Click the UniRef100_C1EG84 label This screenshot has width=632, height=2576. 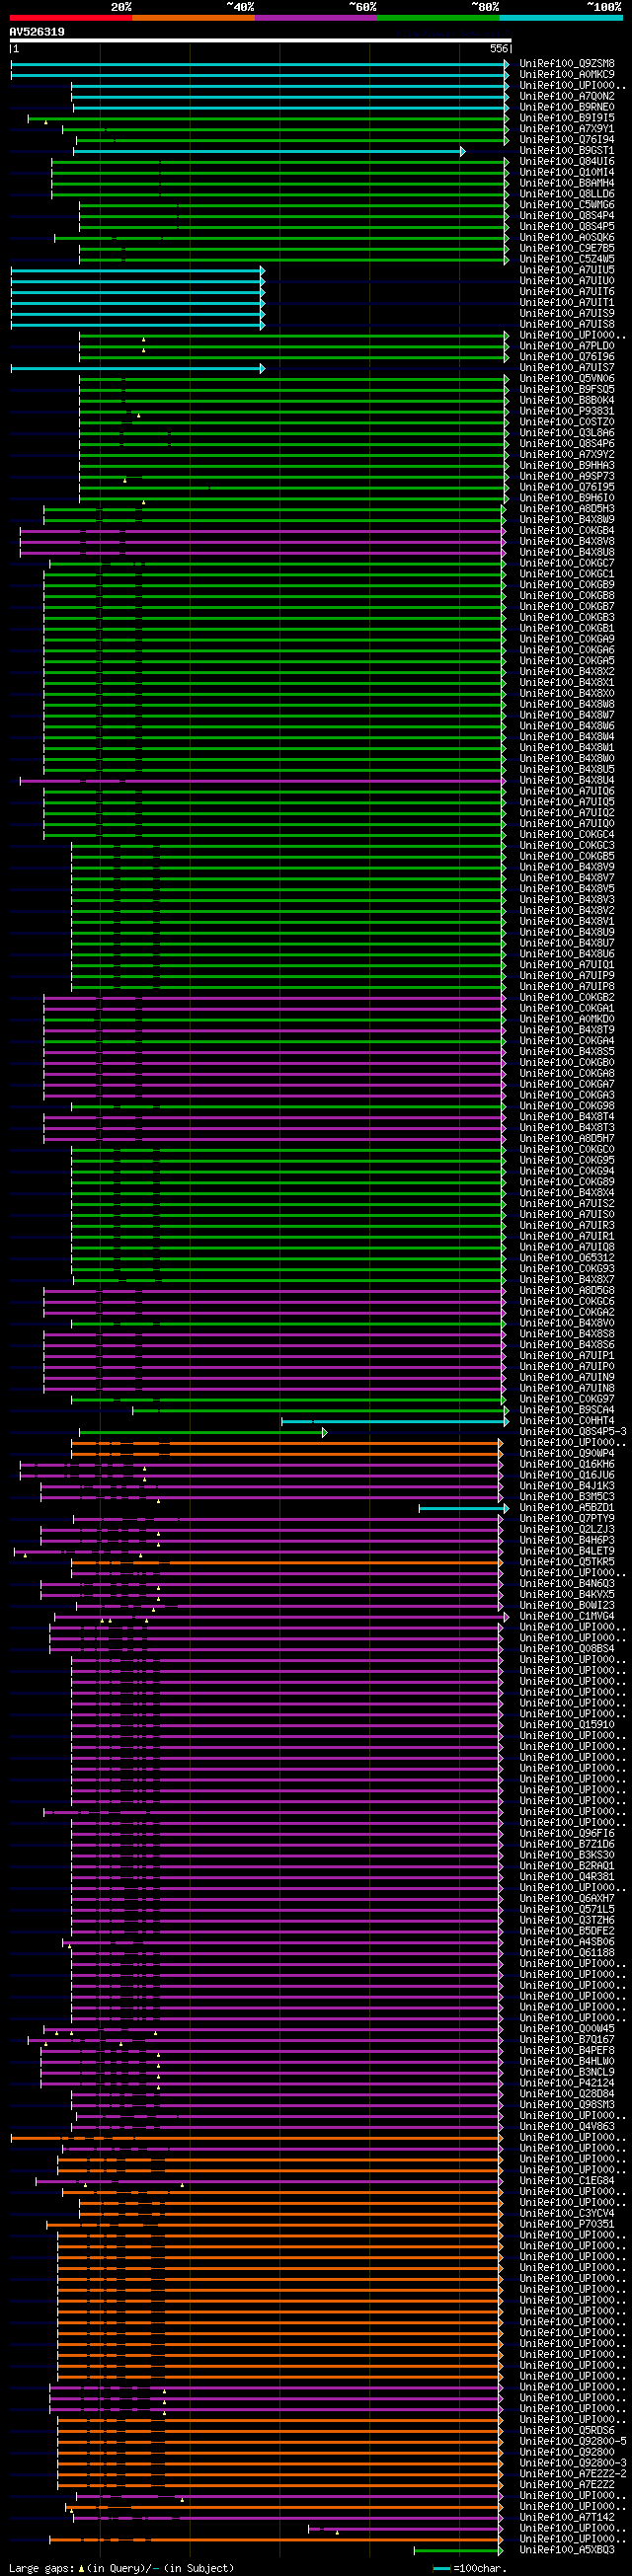tap(567, 2182)
